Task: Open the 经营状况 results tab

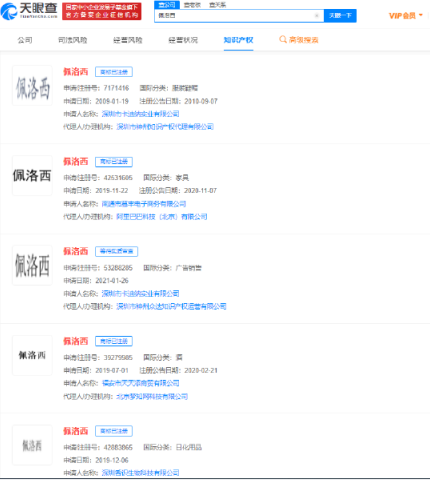Action: pyautogui.click(x=183, y=40)
